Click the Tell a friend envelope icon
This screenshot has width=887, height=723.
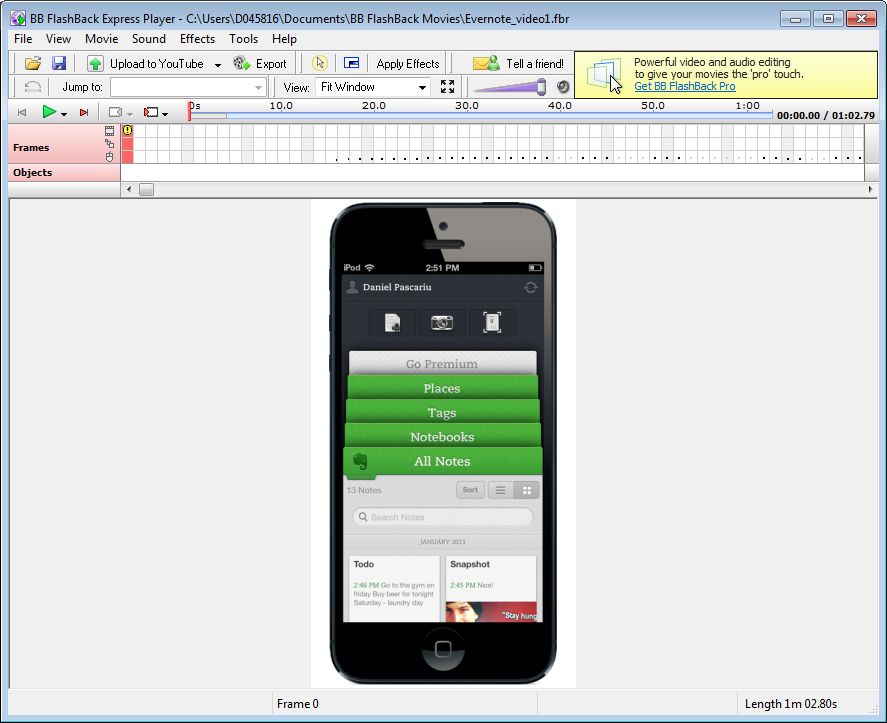coord(486,63)
